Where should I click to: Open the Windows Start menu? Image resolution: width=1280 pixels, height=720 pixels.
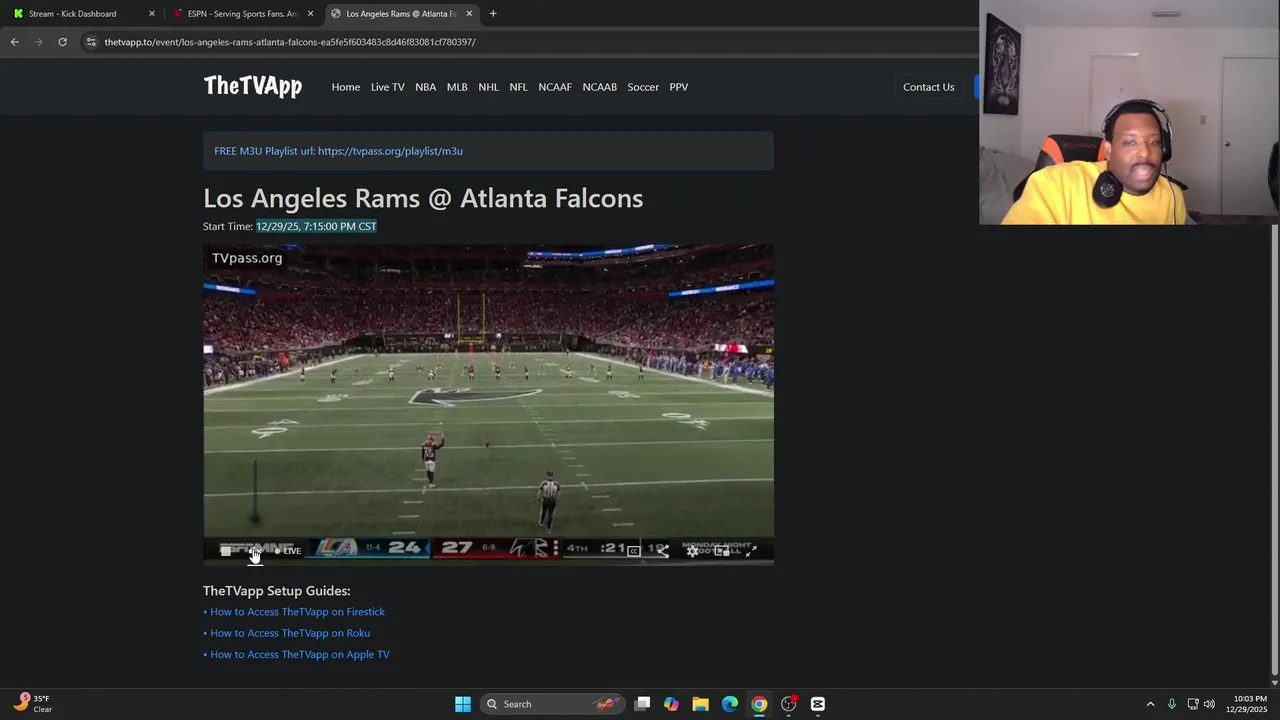(x=462, y=704)
